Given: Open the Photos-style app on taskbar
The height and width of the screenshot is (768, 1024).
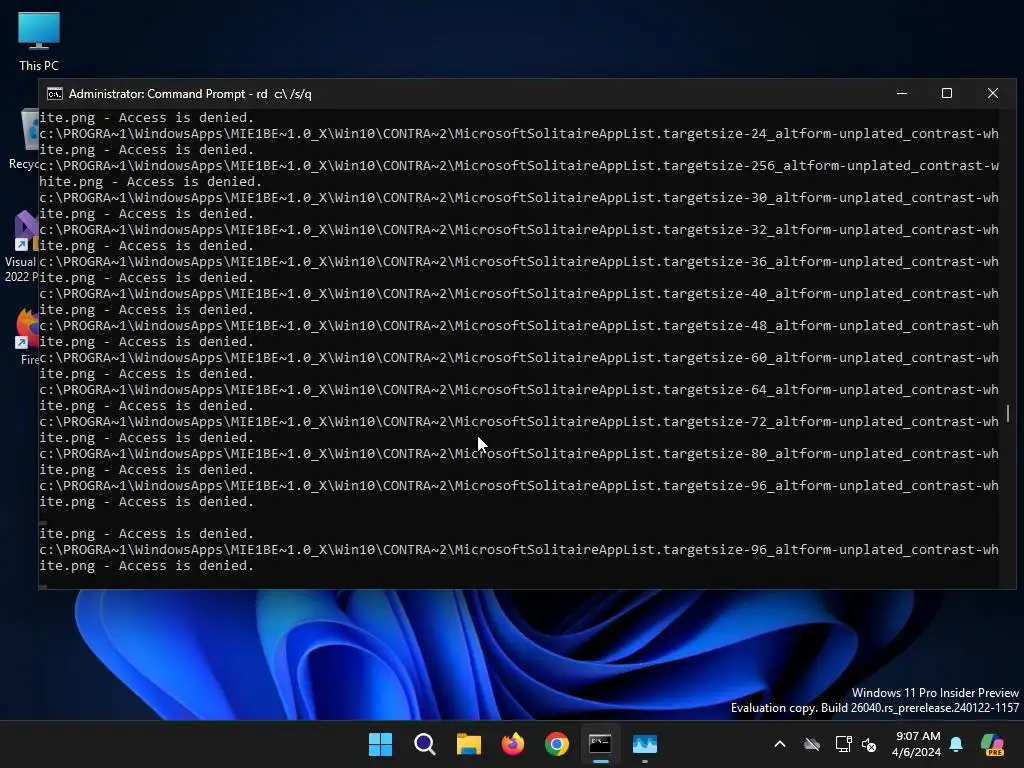Looking at the screenshot, I should tap(645, 744).
